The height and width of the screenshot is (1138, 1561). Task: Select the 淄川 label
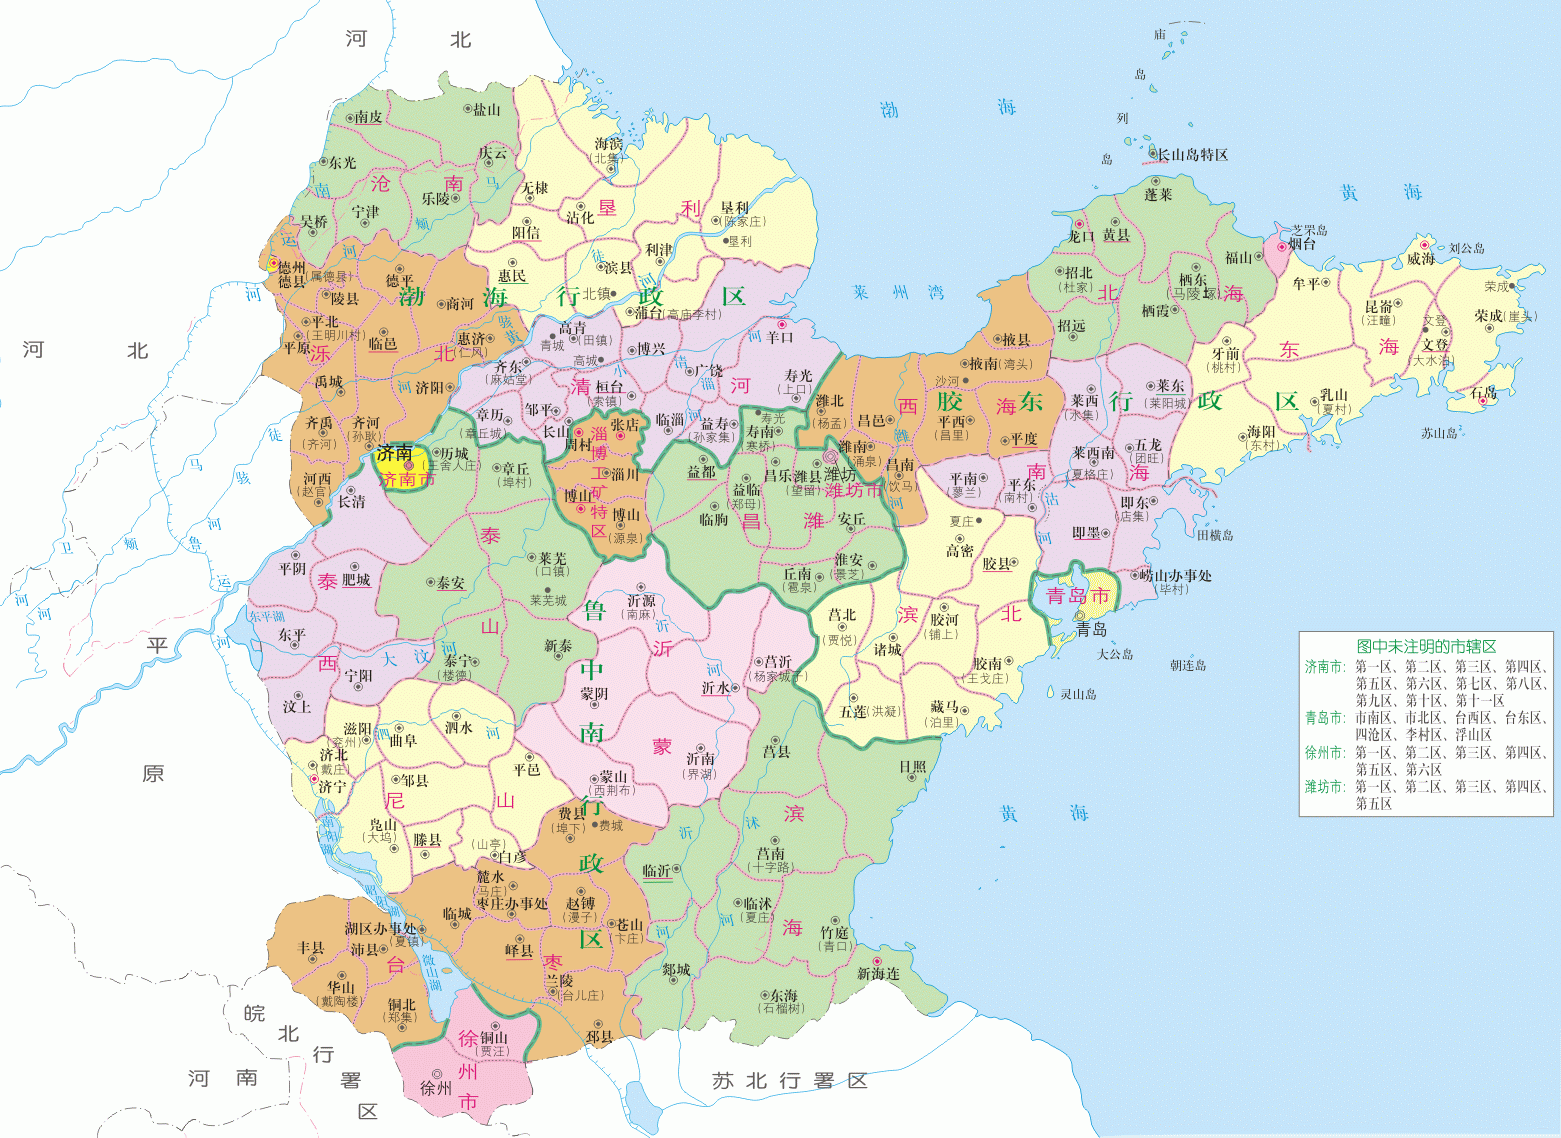click(625, 475)
